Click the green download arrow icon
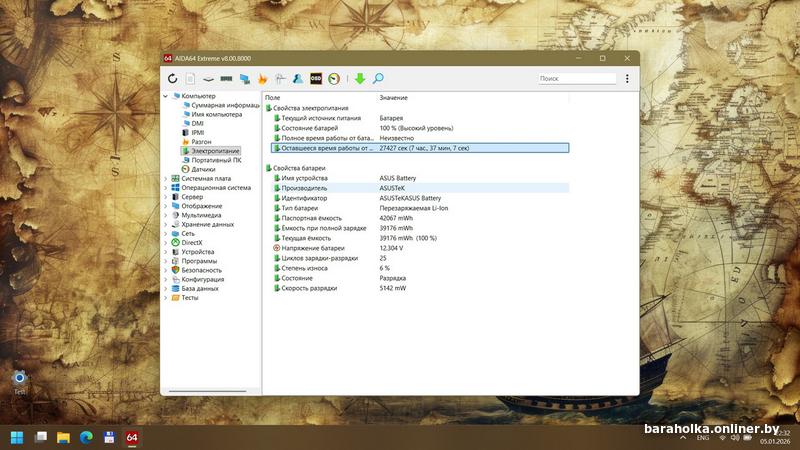800x450 pixels. click(x=360, y=78)
